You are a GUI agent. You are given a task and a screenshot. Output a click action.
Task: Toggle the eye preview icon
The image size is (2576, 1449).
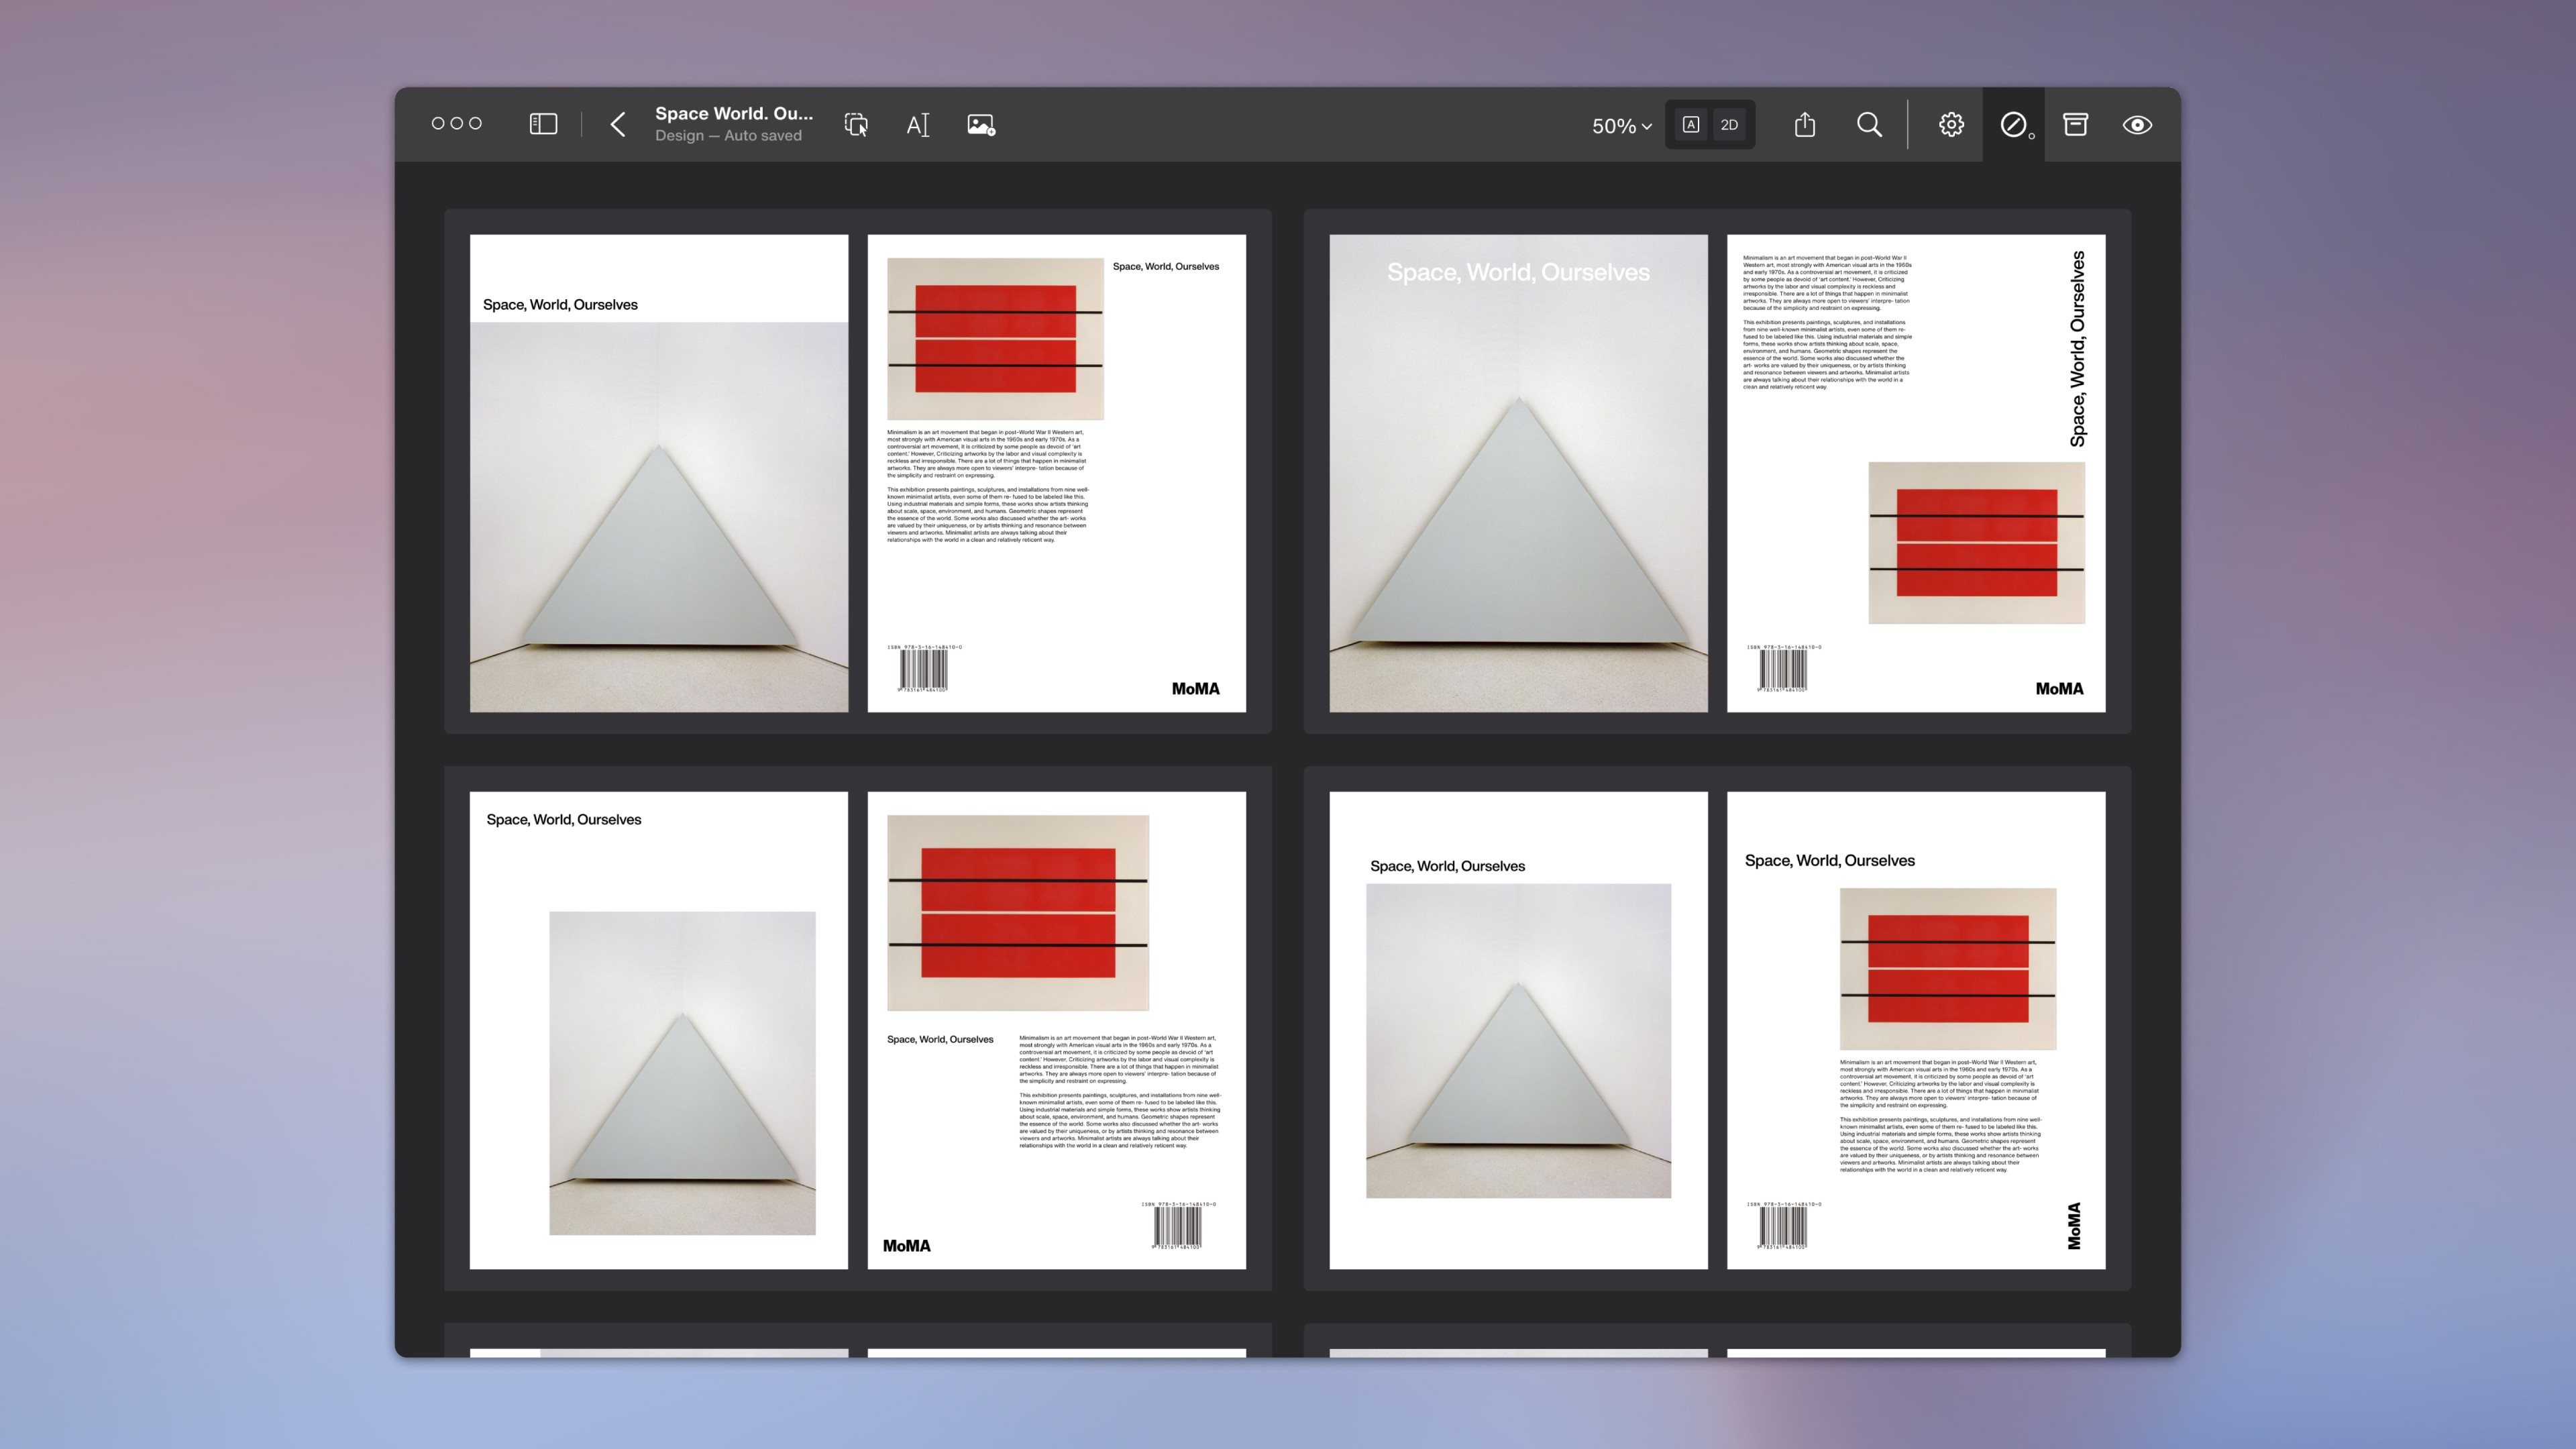[2137, 124]
